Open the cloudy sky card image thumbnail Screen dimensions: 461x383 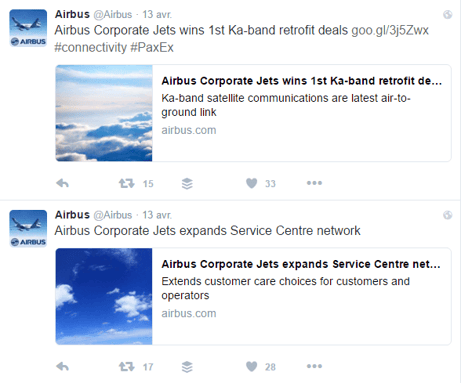tap(104, 113)
